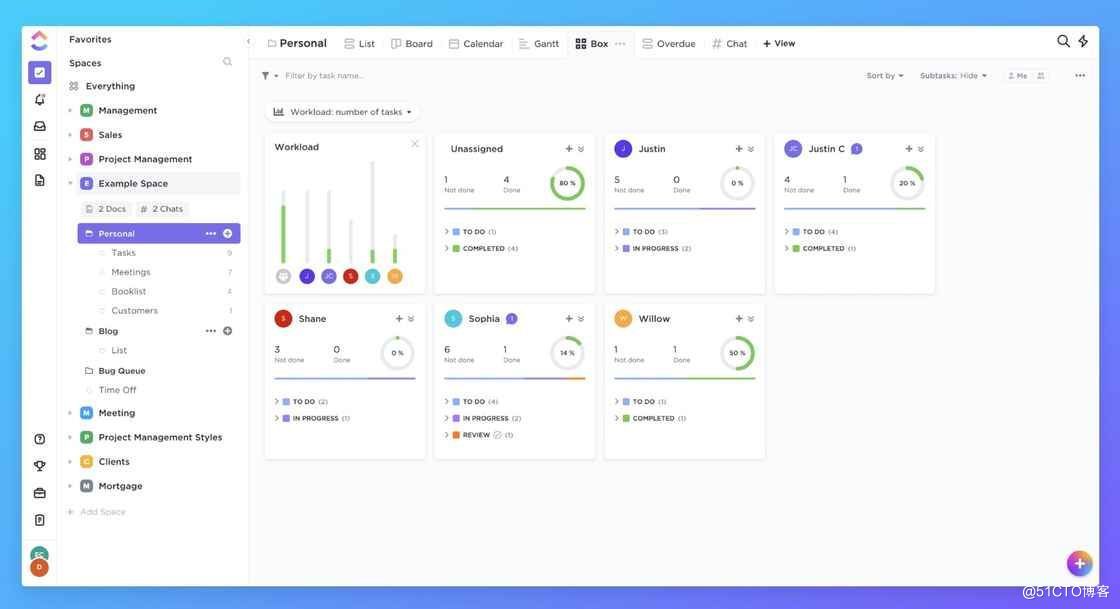Add a task to Justin's box
1120x609 pixels.
(739, 149)
